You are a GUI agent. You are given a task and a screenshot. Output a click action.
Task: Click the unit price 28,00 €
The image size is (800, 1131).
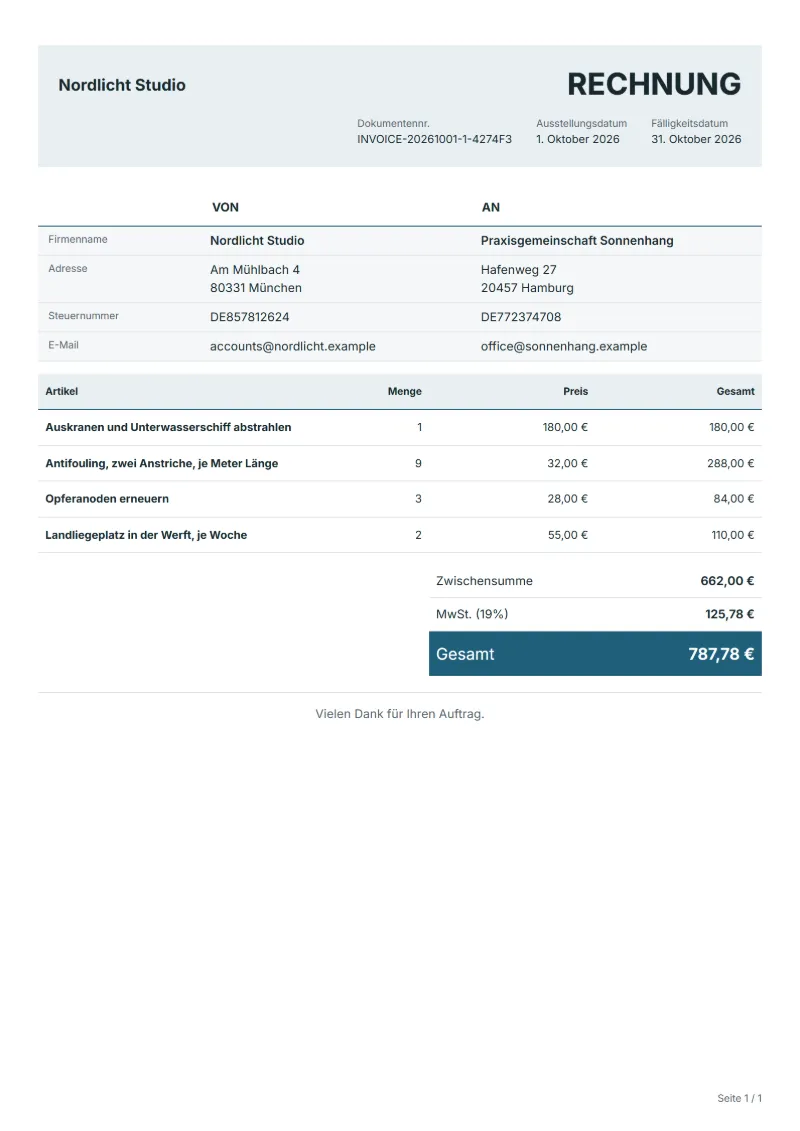[568, 499]
